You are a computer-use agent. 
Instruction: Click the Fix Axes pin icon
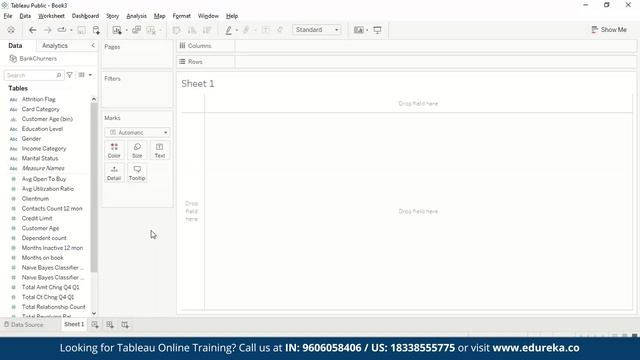(x=280, y=30)
